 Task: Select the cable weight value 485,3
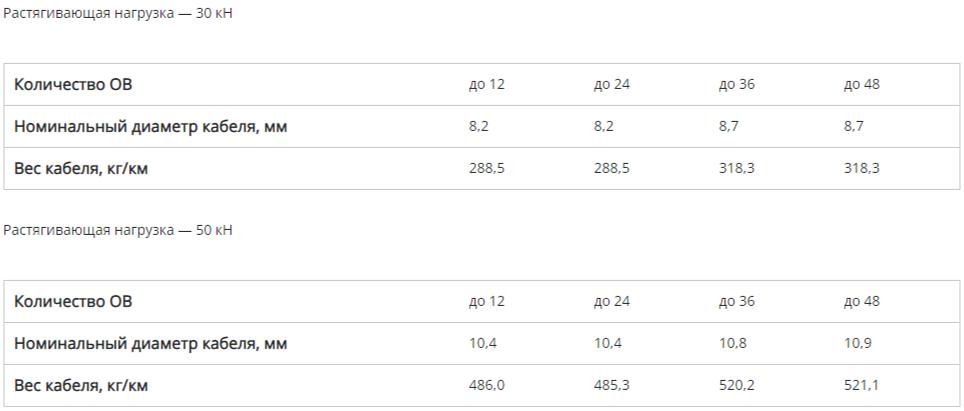611,386
